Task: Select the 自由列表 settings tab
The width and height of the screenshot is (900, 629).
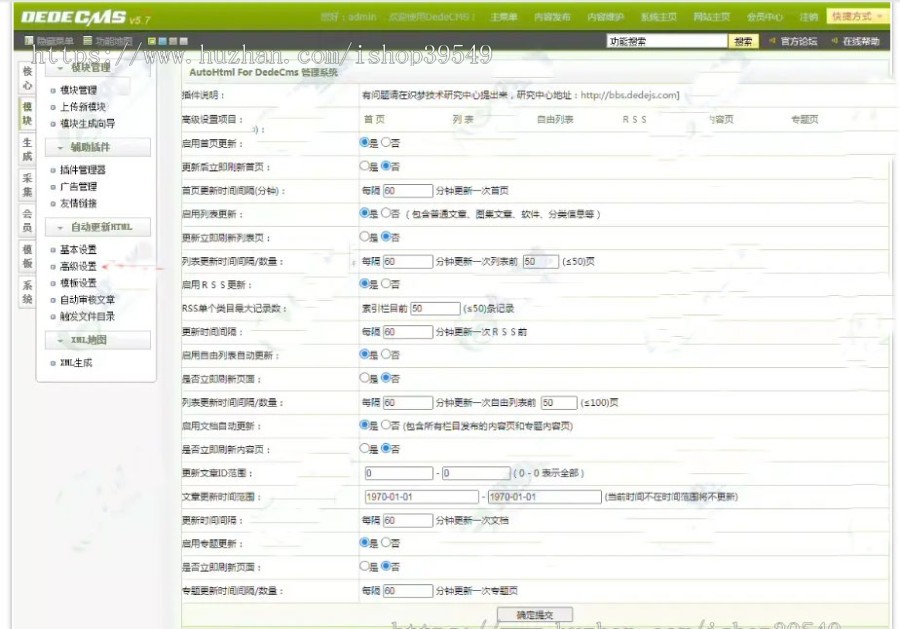Action: pyautogui.click(x=555, y=119)
